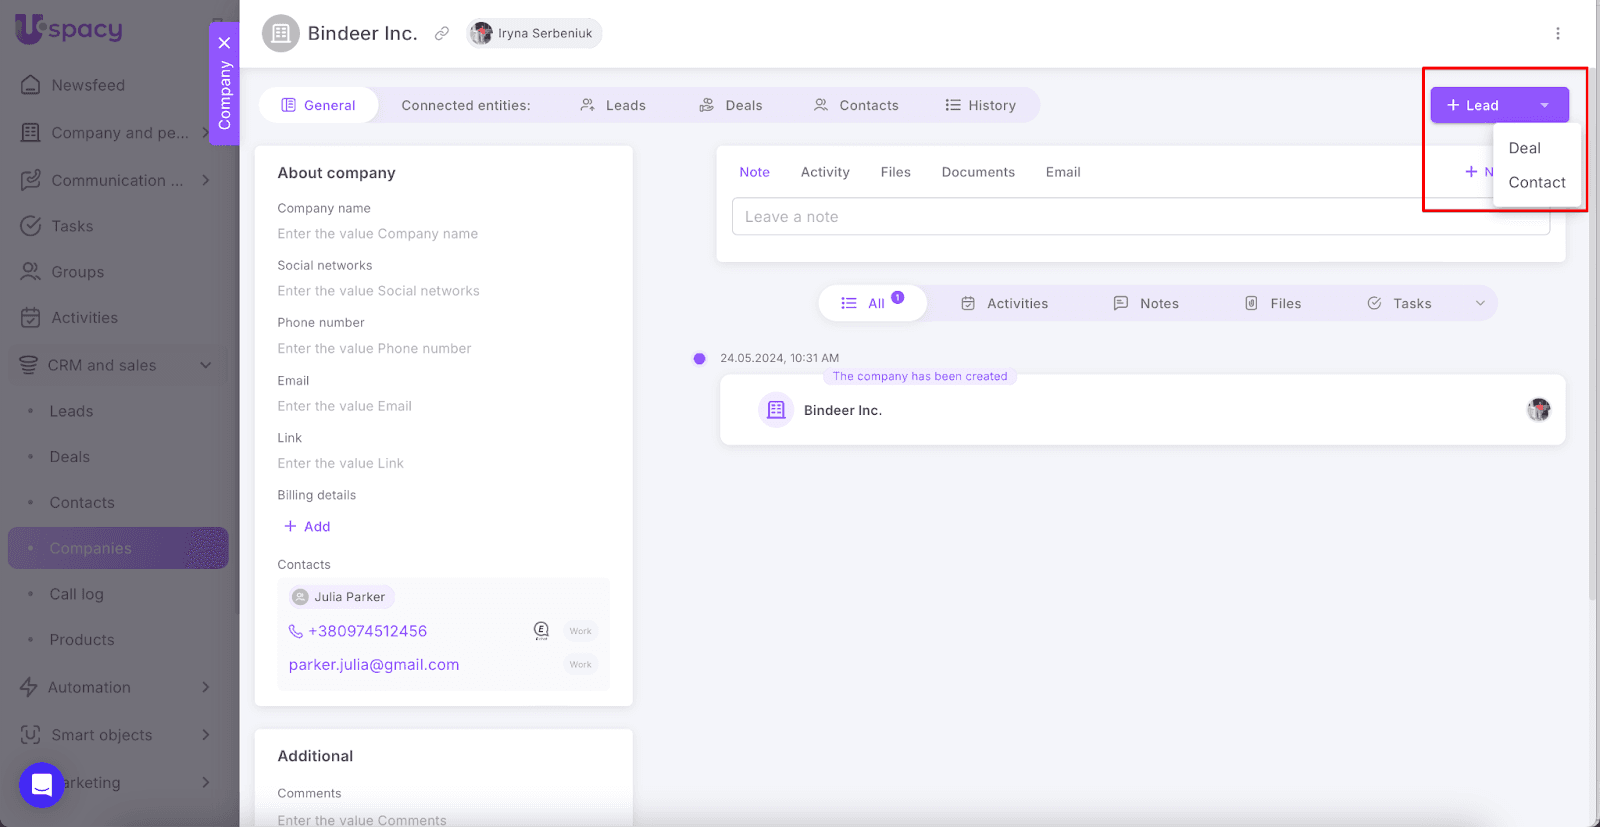Image resolution: width=1600 pixels, height=827 pixels.
Task: Click the copy link icon beside Bindeer Inc.
Action: click(x=441, y=34)
